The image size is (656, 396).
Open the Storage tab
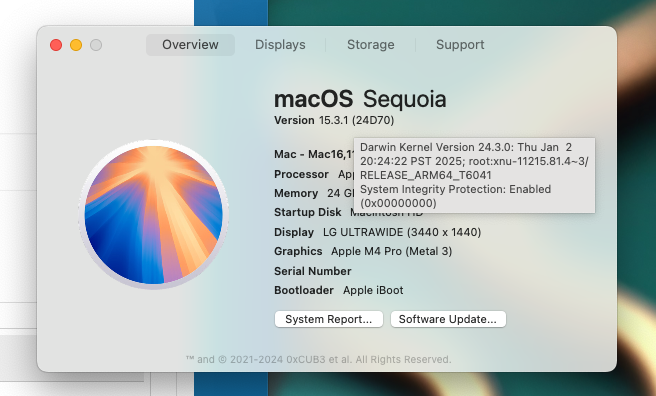pyautogui.click(x=371, y=45)
